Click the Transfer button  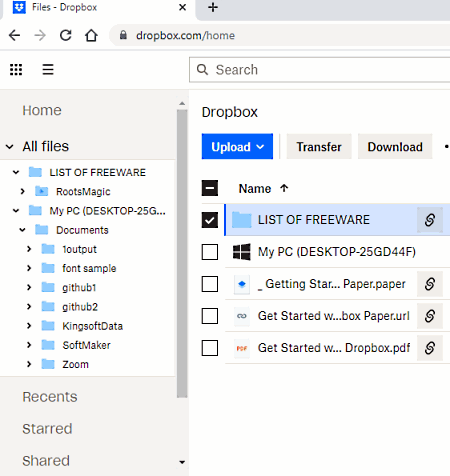coord(319,147)
